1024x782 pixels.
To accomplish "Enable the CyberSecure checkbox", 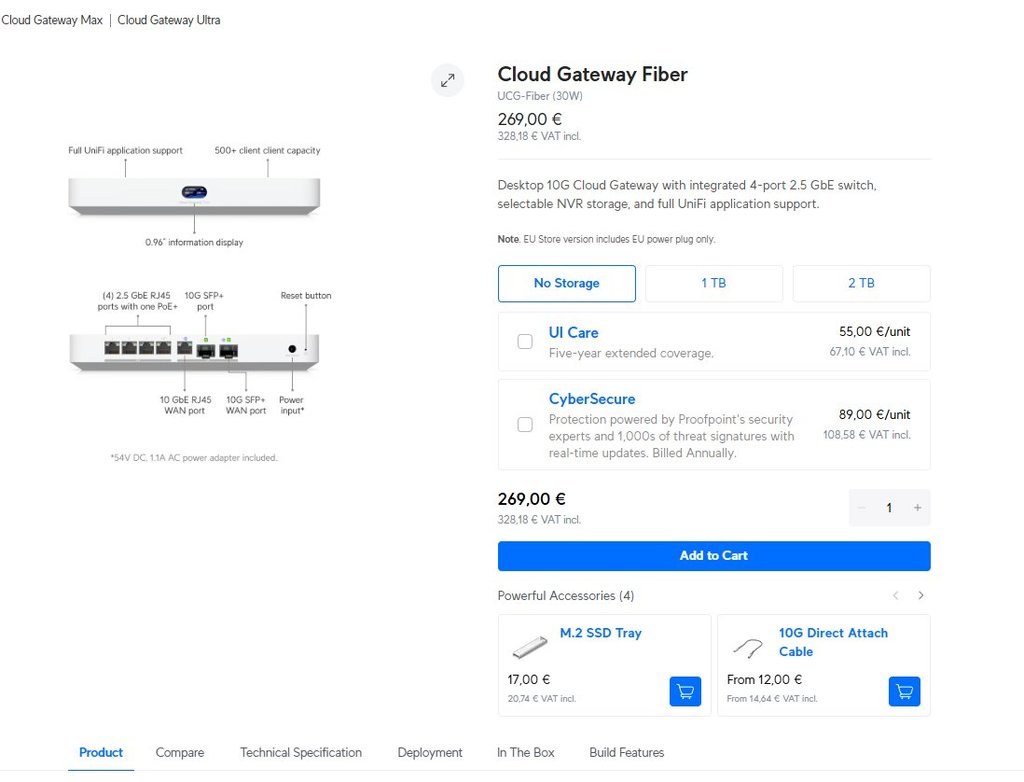I will (x=525, y=425).
